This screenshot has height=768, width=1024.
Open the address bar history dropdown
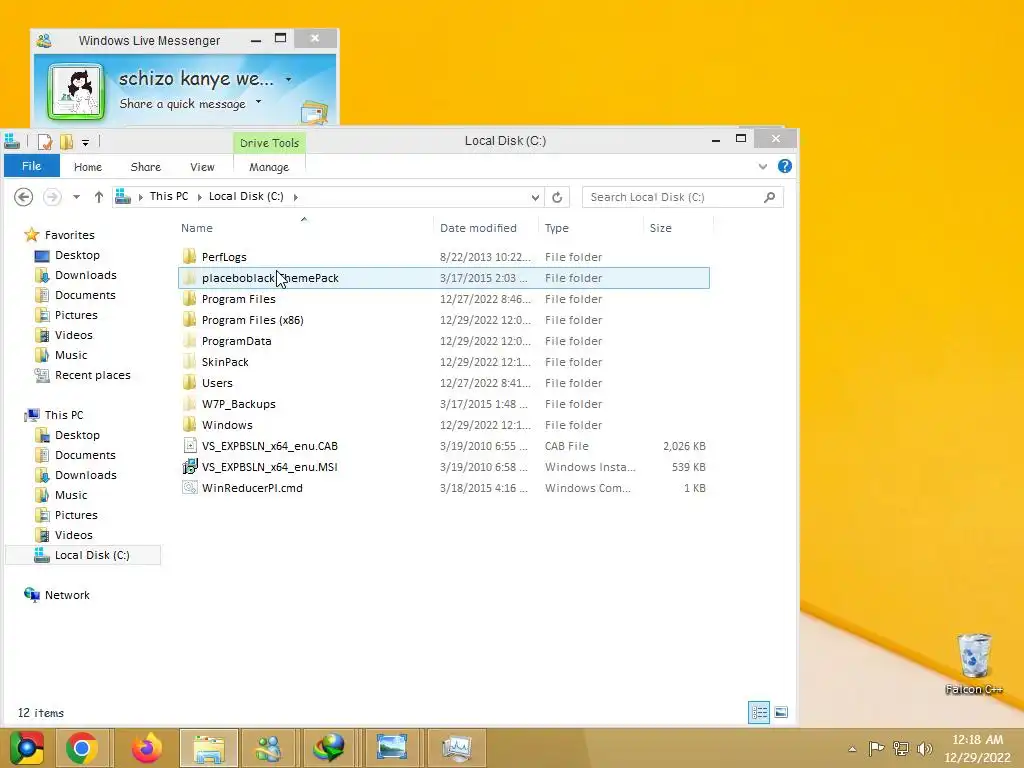point(535,197)
